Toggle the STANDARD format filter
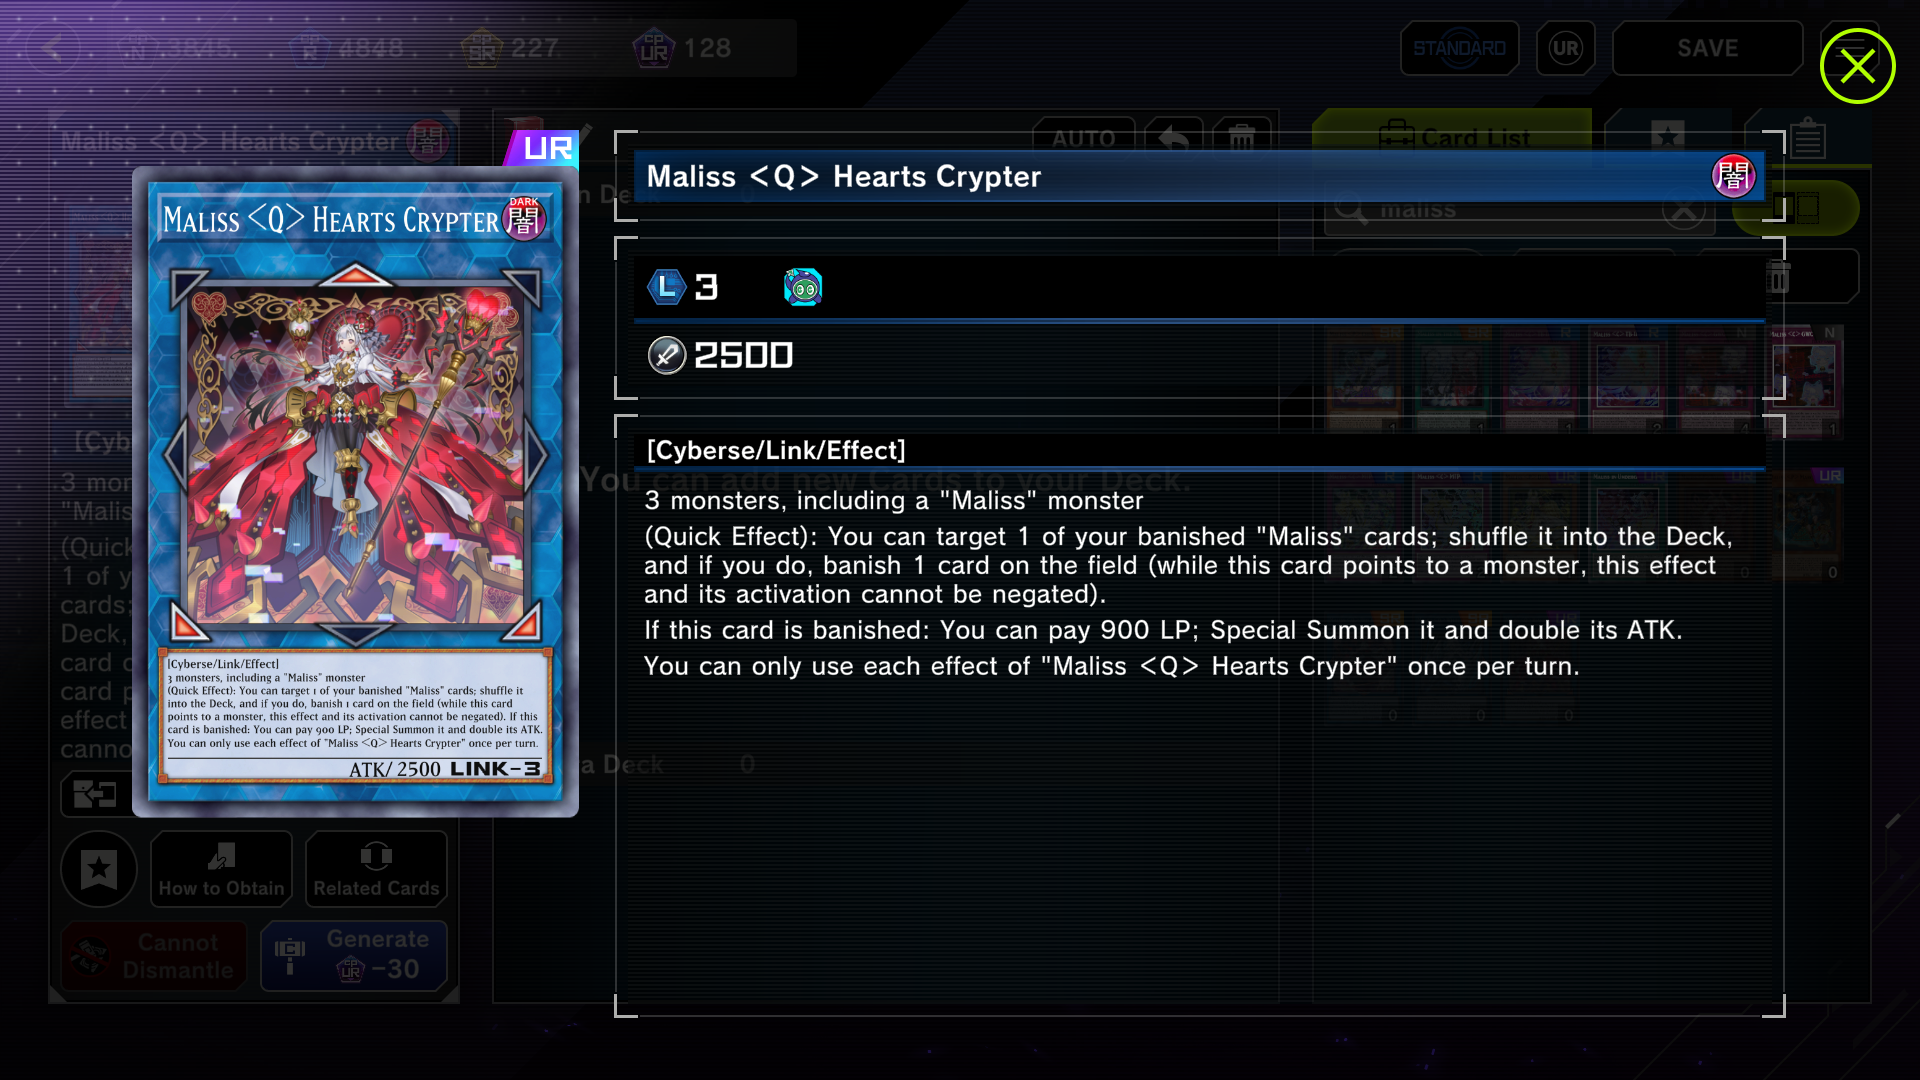The height and width of the screenshot is (1080, 1920). tap(1459, 48)
